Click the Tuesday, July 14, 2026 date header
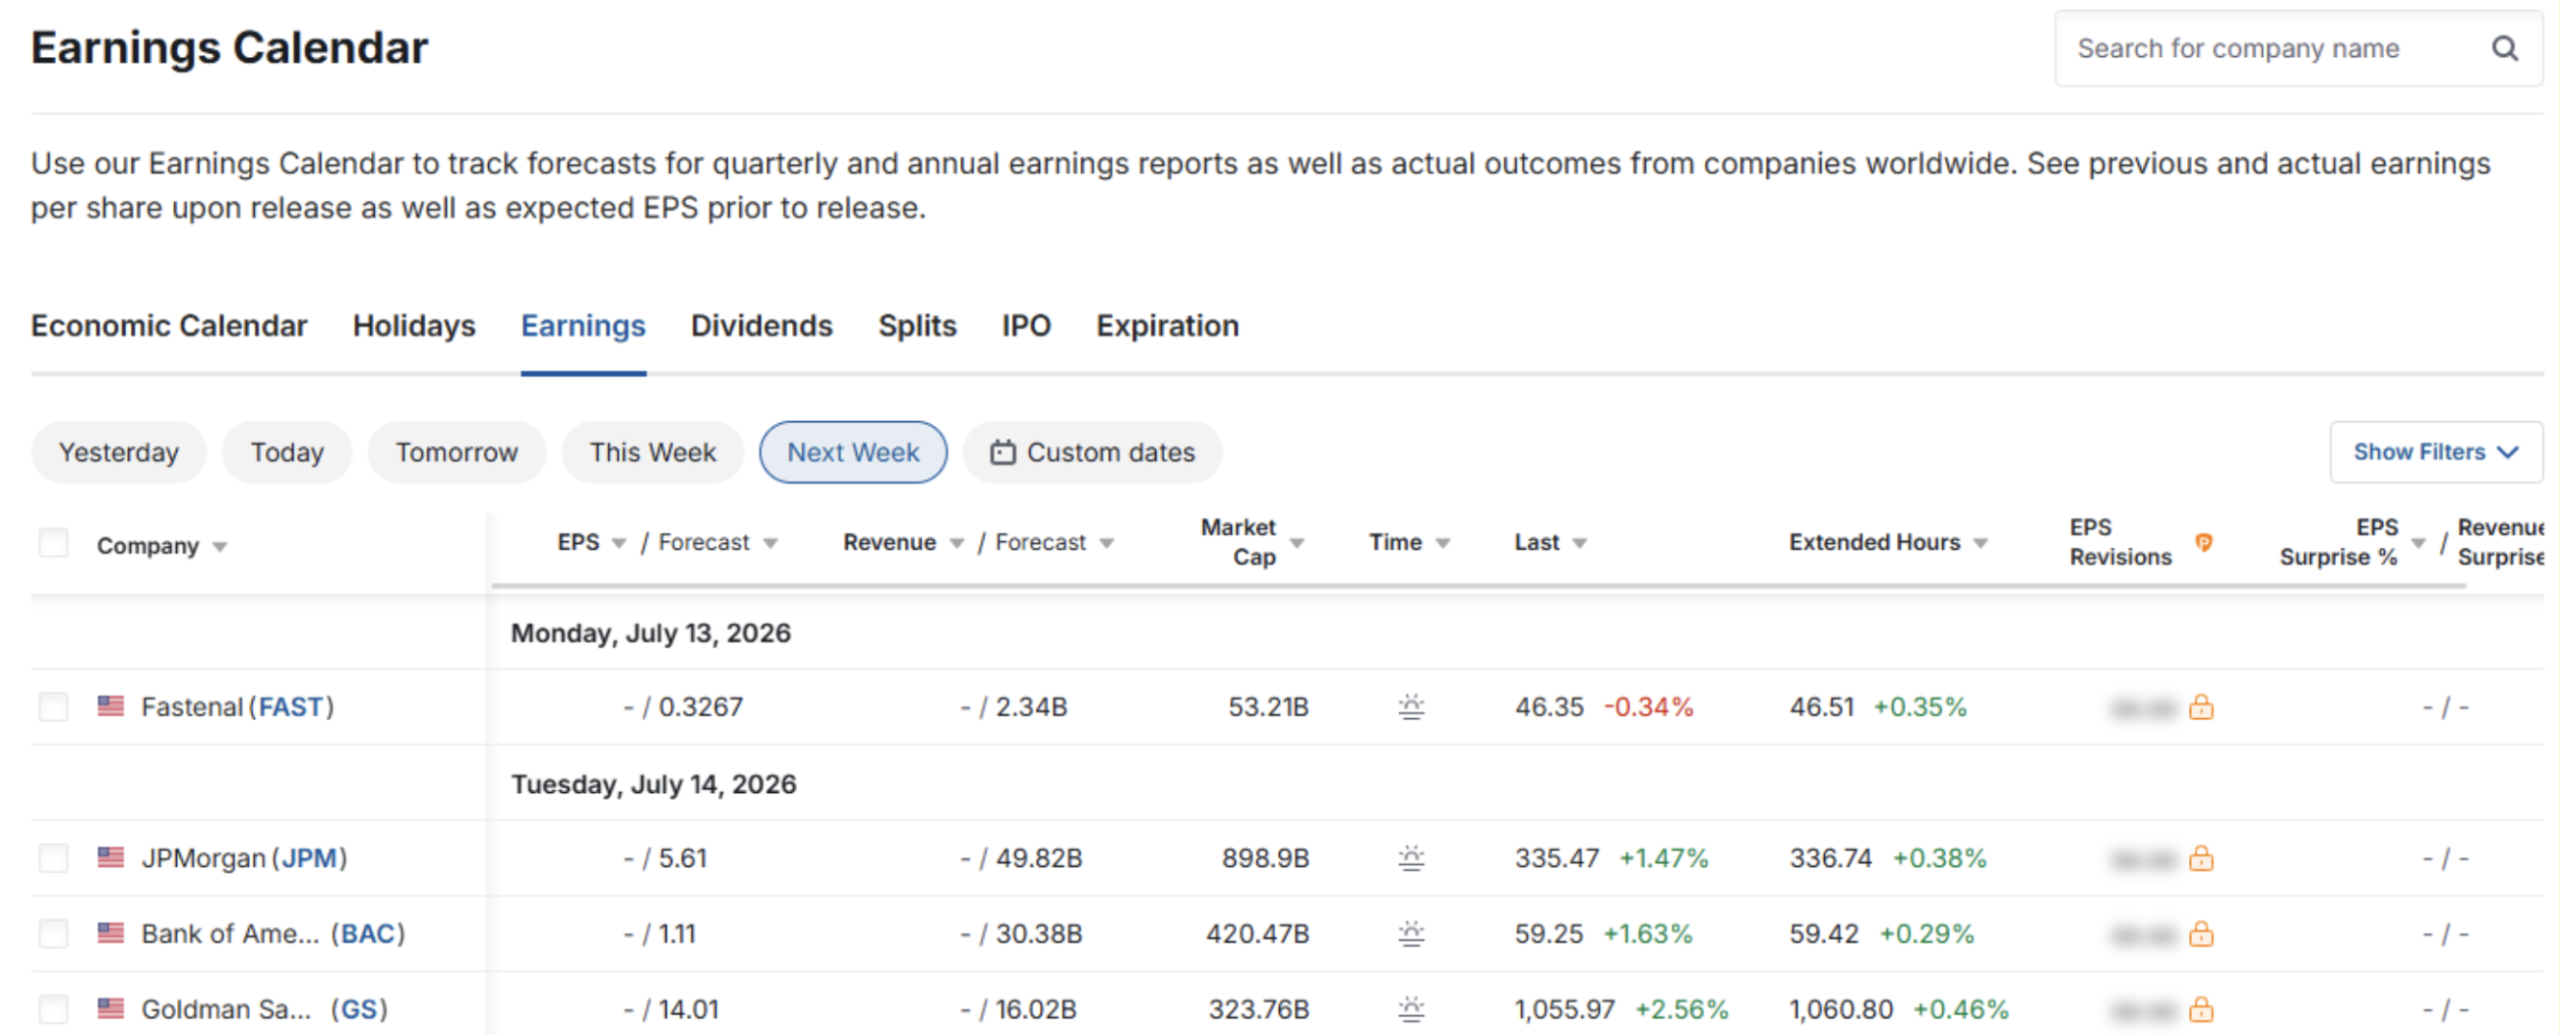Image resolution: width=2560 pixels, height=1035 pixels. pos(654,784)
